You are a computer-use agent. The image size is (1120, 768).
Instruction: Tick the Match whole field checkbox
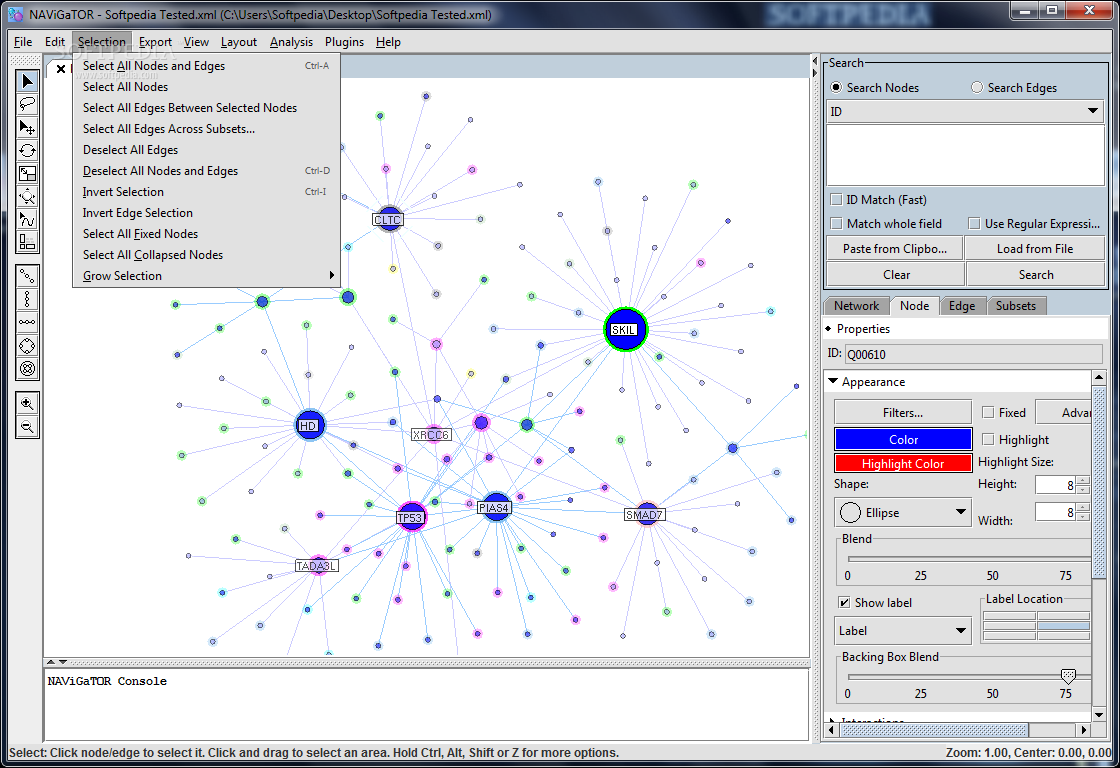click(836, 224)
